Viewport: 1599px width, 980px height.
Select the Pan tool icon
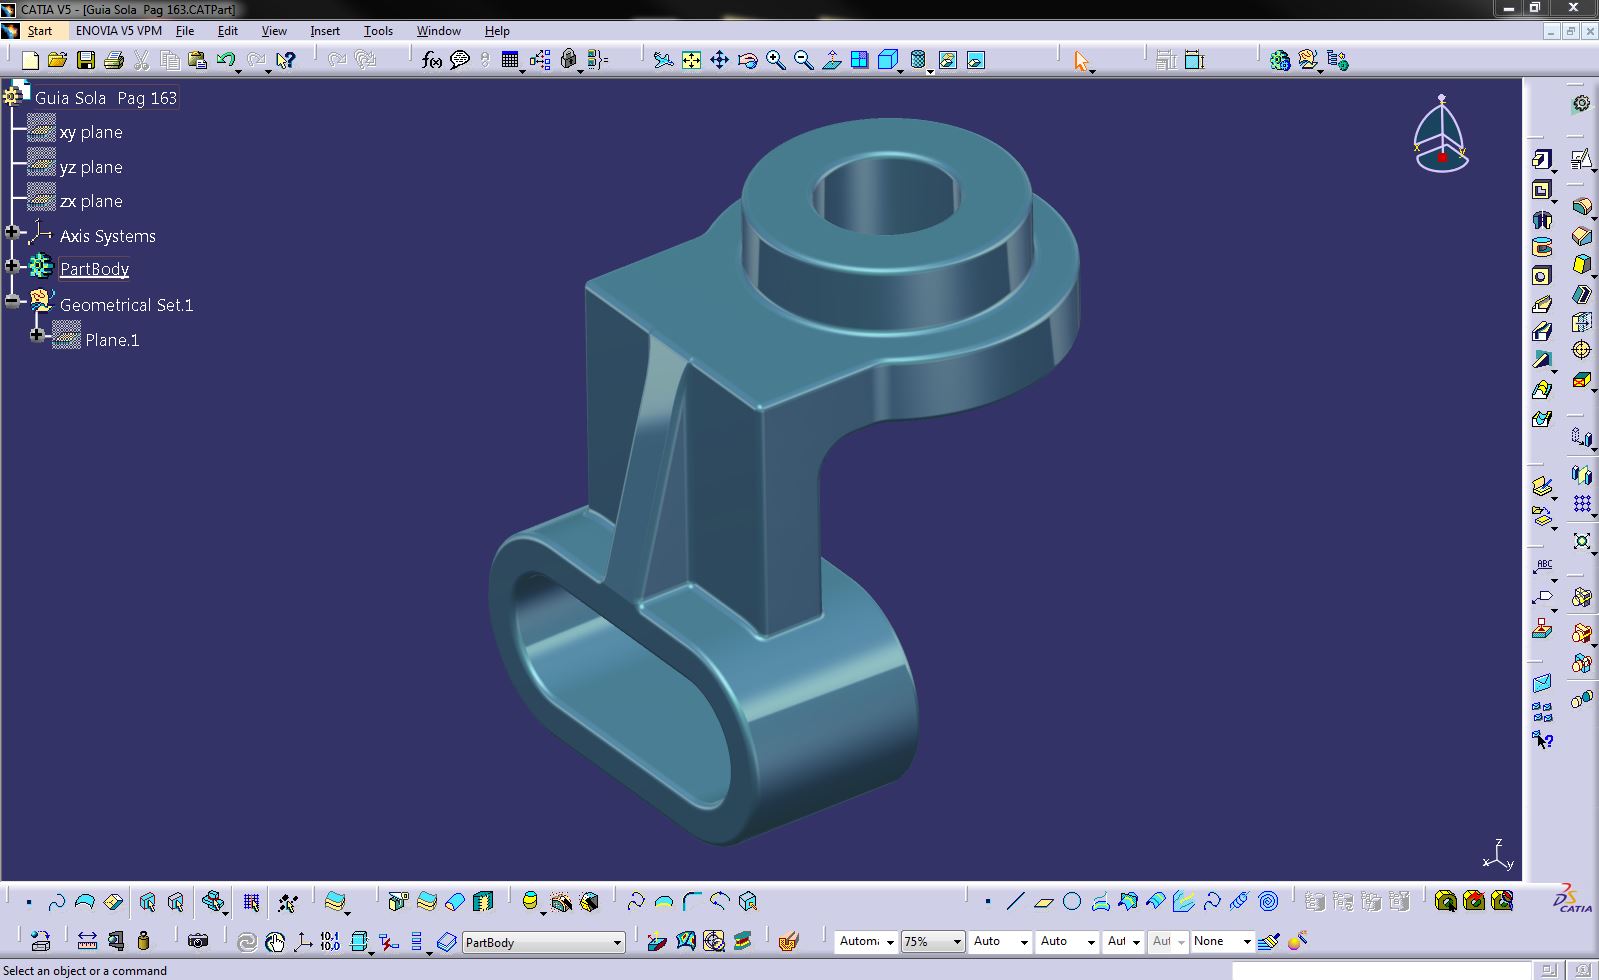(x=719, y=60)
